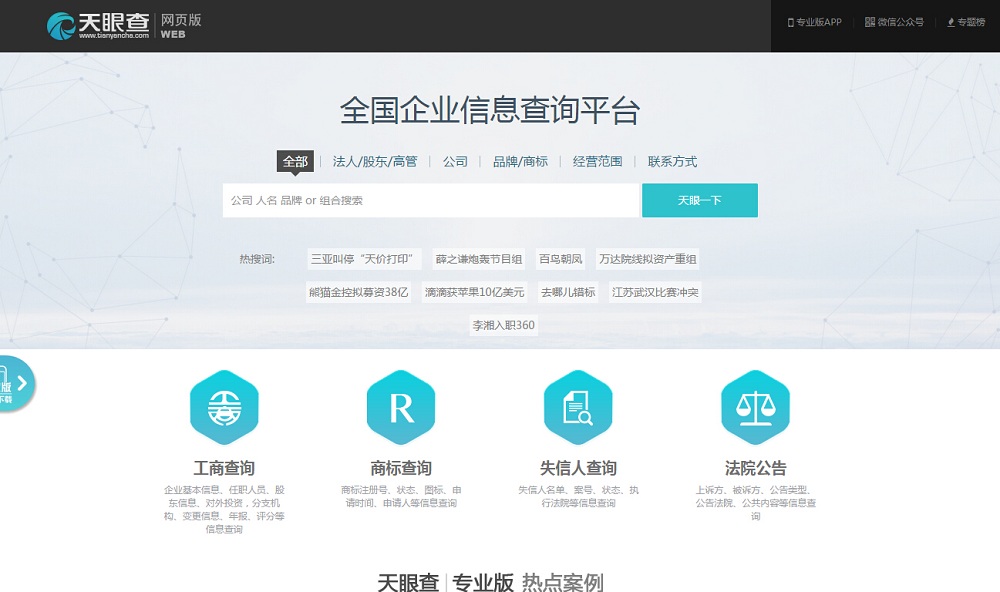
Task: Focus the company name search field
Action: coord(430,200)
